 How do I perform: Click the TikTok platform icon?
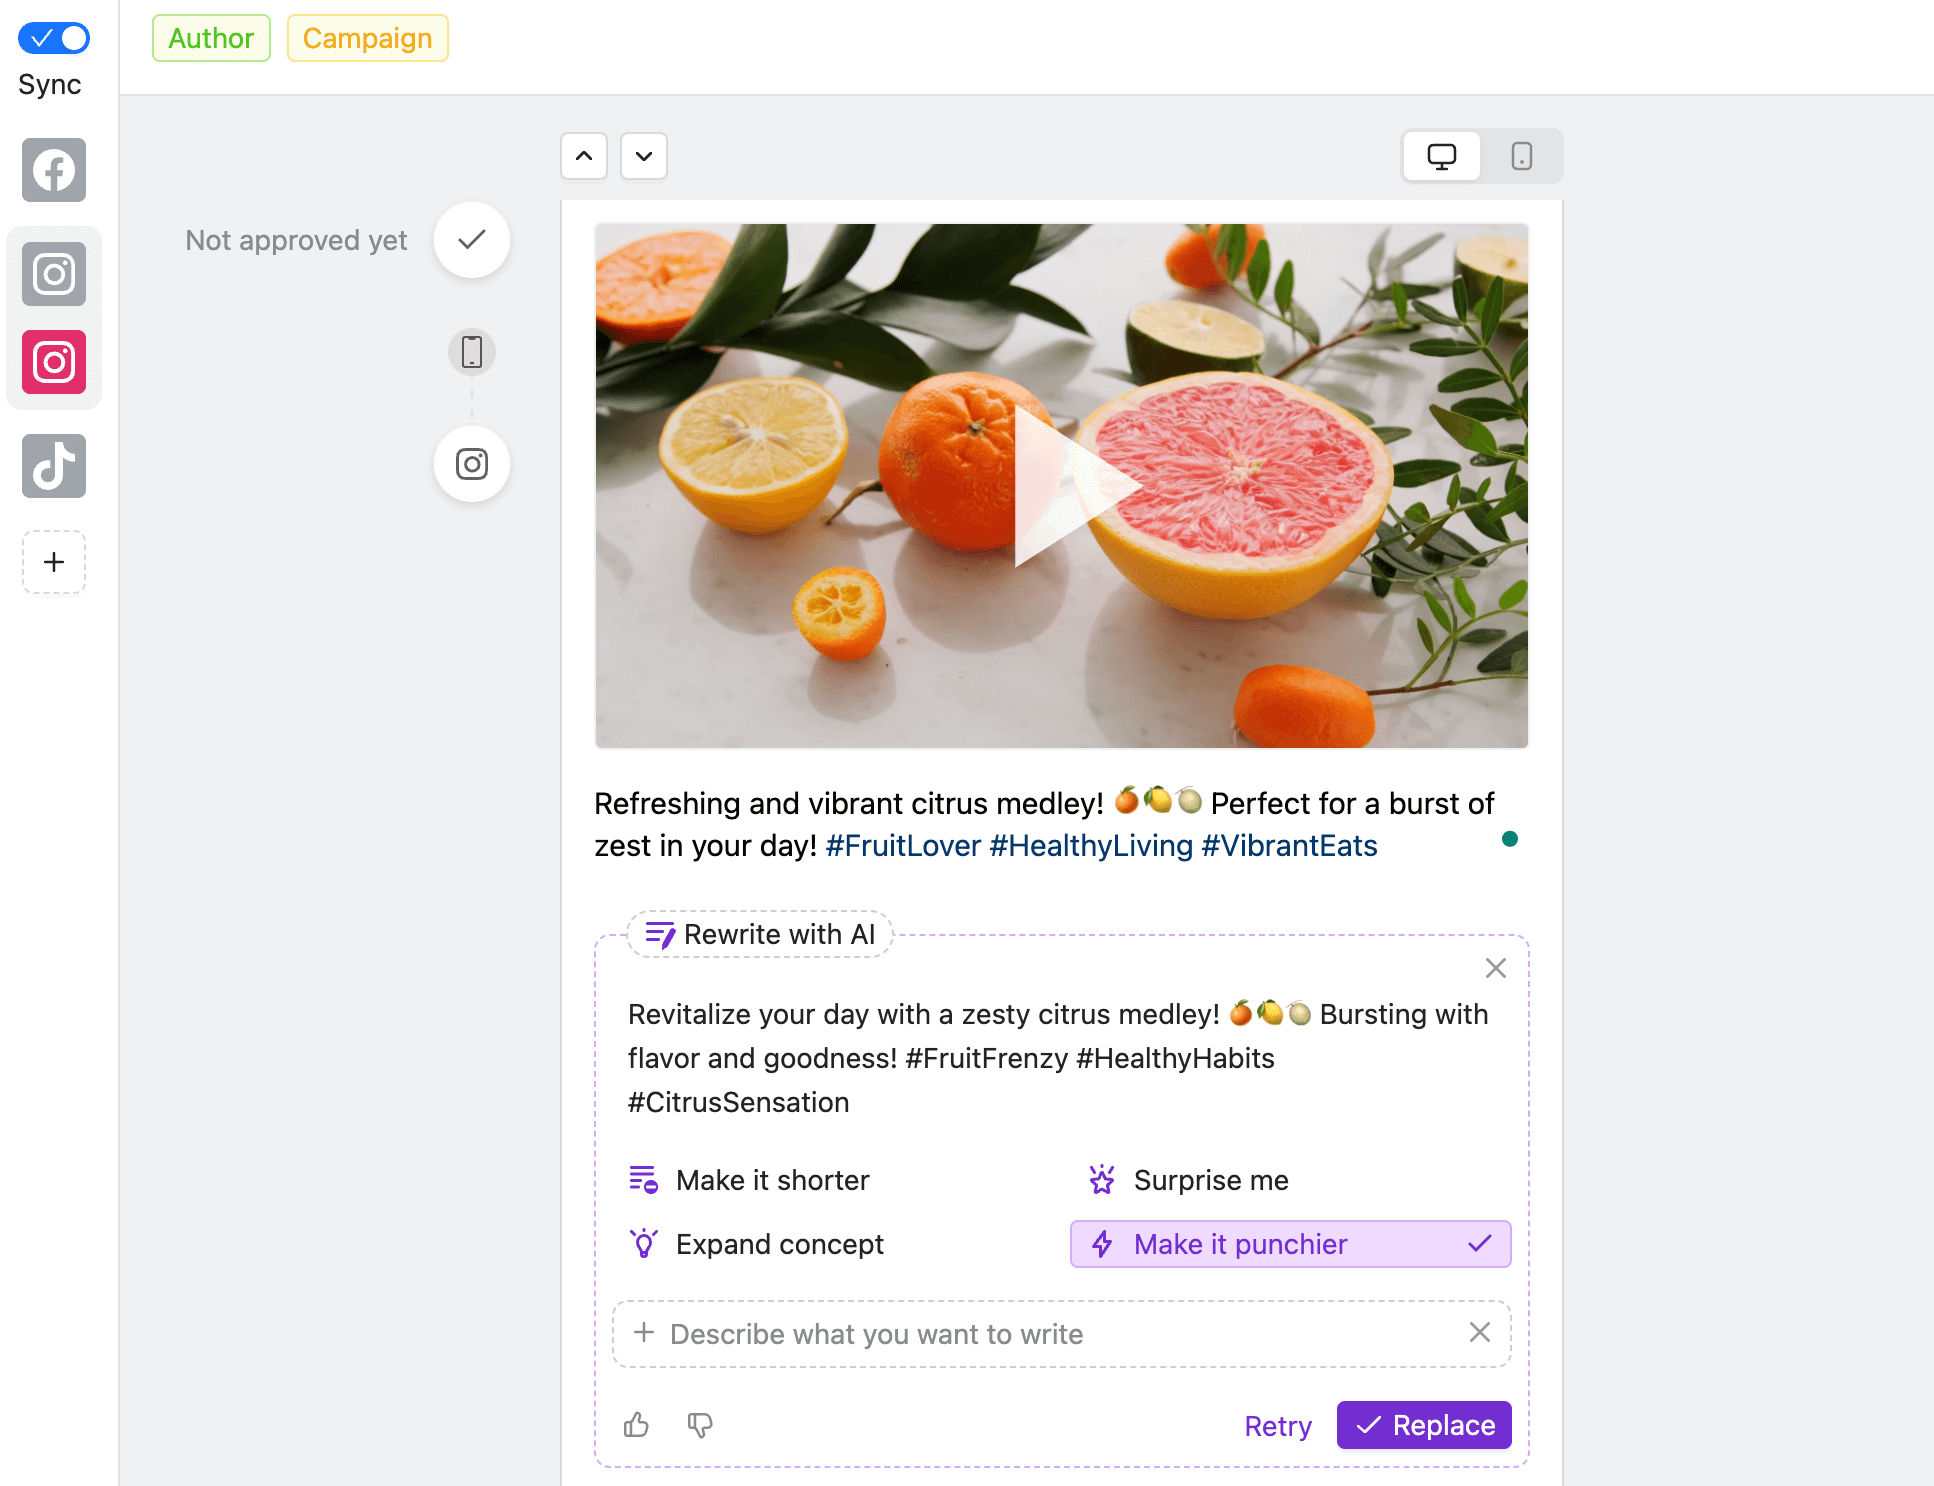[52, 465]
